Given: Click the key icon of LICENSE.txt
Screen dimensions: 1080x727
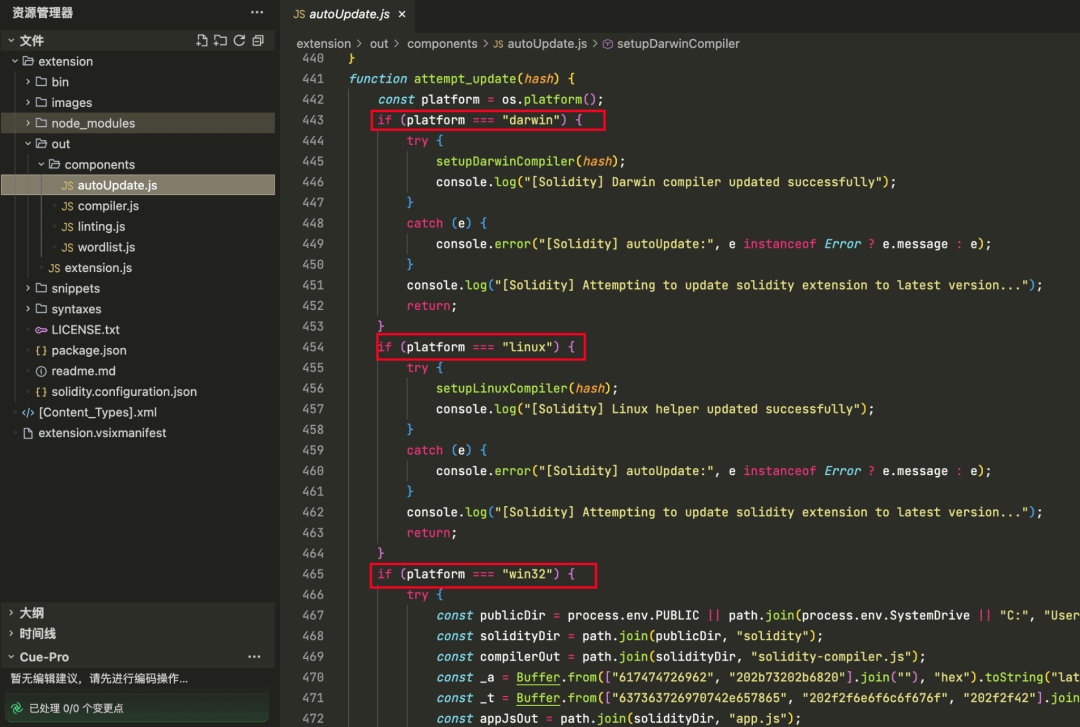Looking at the screenshot, I should coord(41,330).
